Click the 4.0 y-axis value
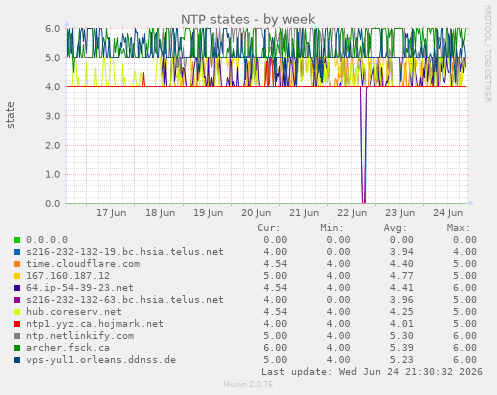This screenshot has height=395, width=497. (53, 87)
